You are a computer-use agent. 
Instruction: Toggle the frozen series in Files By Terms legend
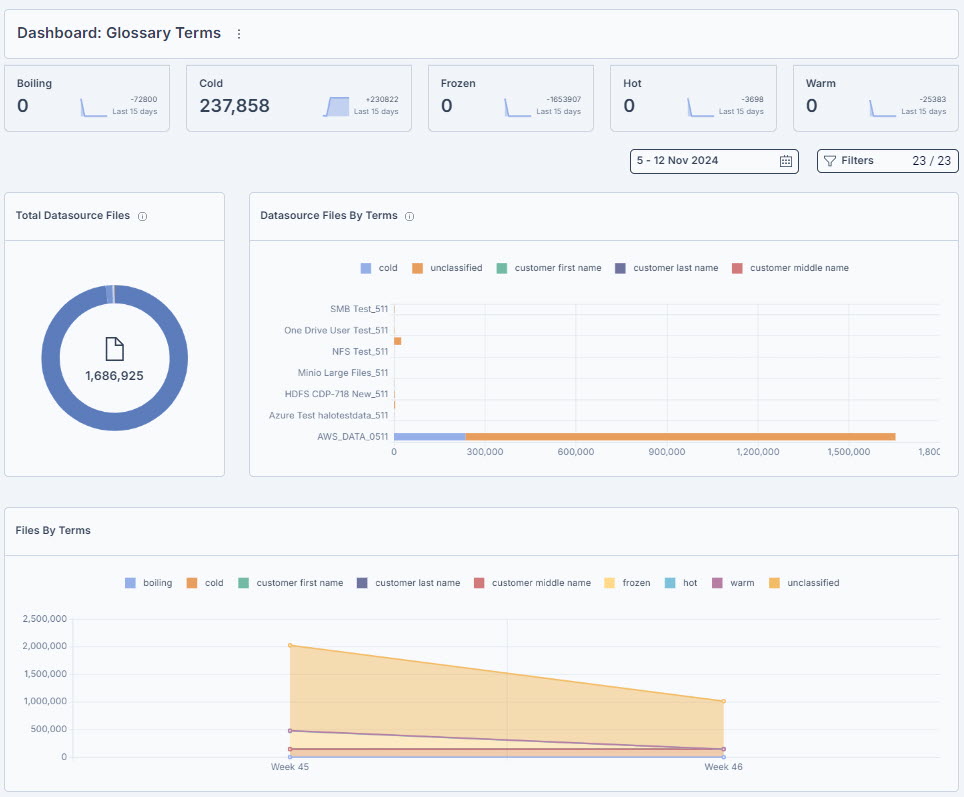(626, 583)
